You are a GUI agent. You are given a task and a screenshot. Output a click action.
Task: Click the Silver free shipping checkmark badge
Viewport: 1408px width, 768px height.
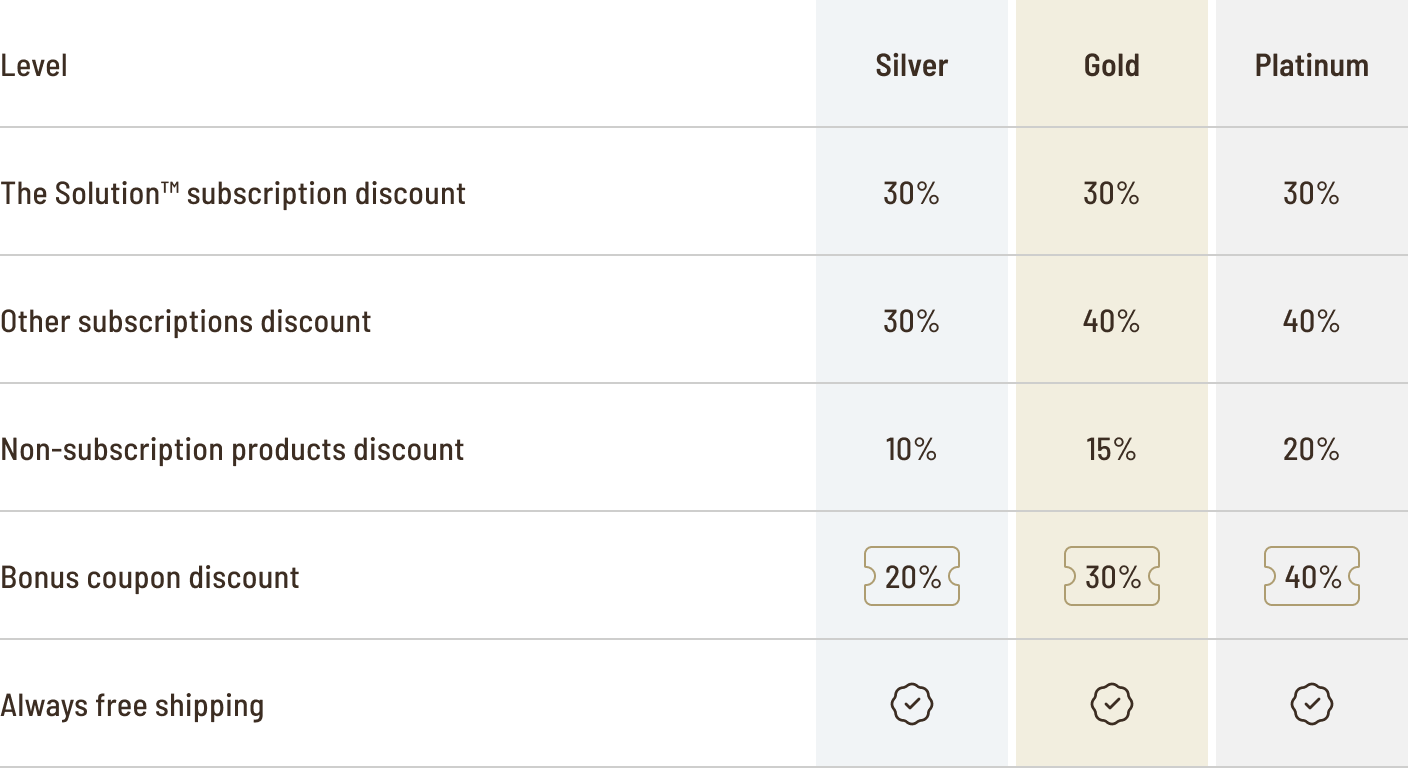tap(911, 704)
